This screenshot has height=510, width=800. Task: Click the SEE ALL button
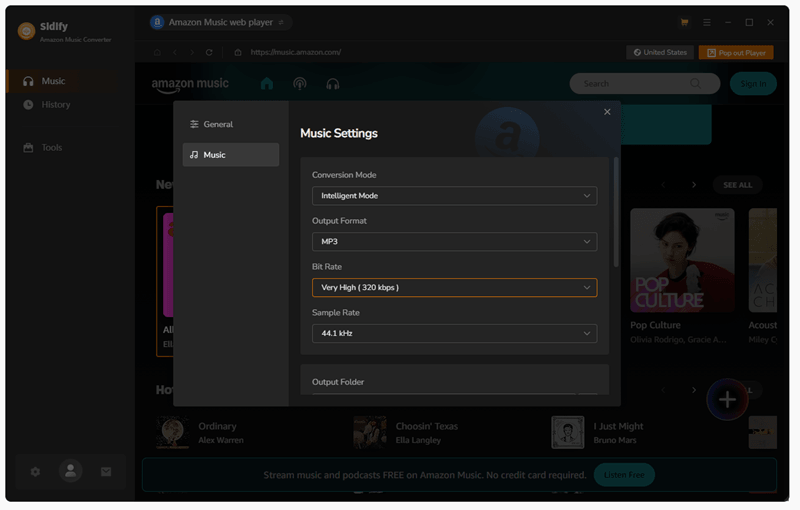pyautogui.click(x=738, y=185)
